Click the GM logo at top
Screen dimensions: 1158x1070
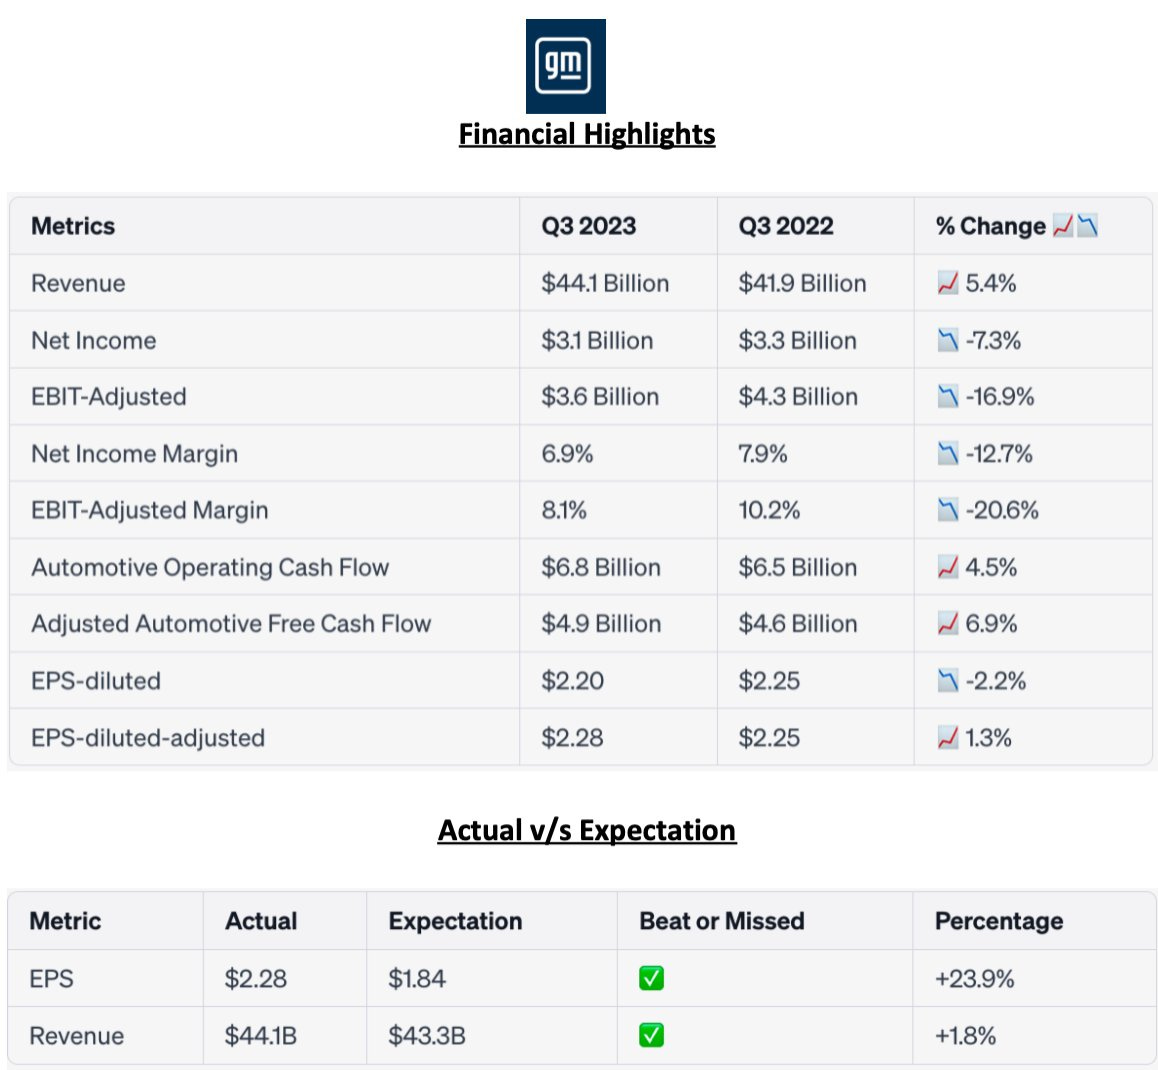pyautogui.click(x=565, y=66)
